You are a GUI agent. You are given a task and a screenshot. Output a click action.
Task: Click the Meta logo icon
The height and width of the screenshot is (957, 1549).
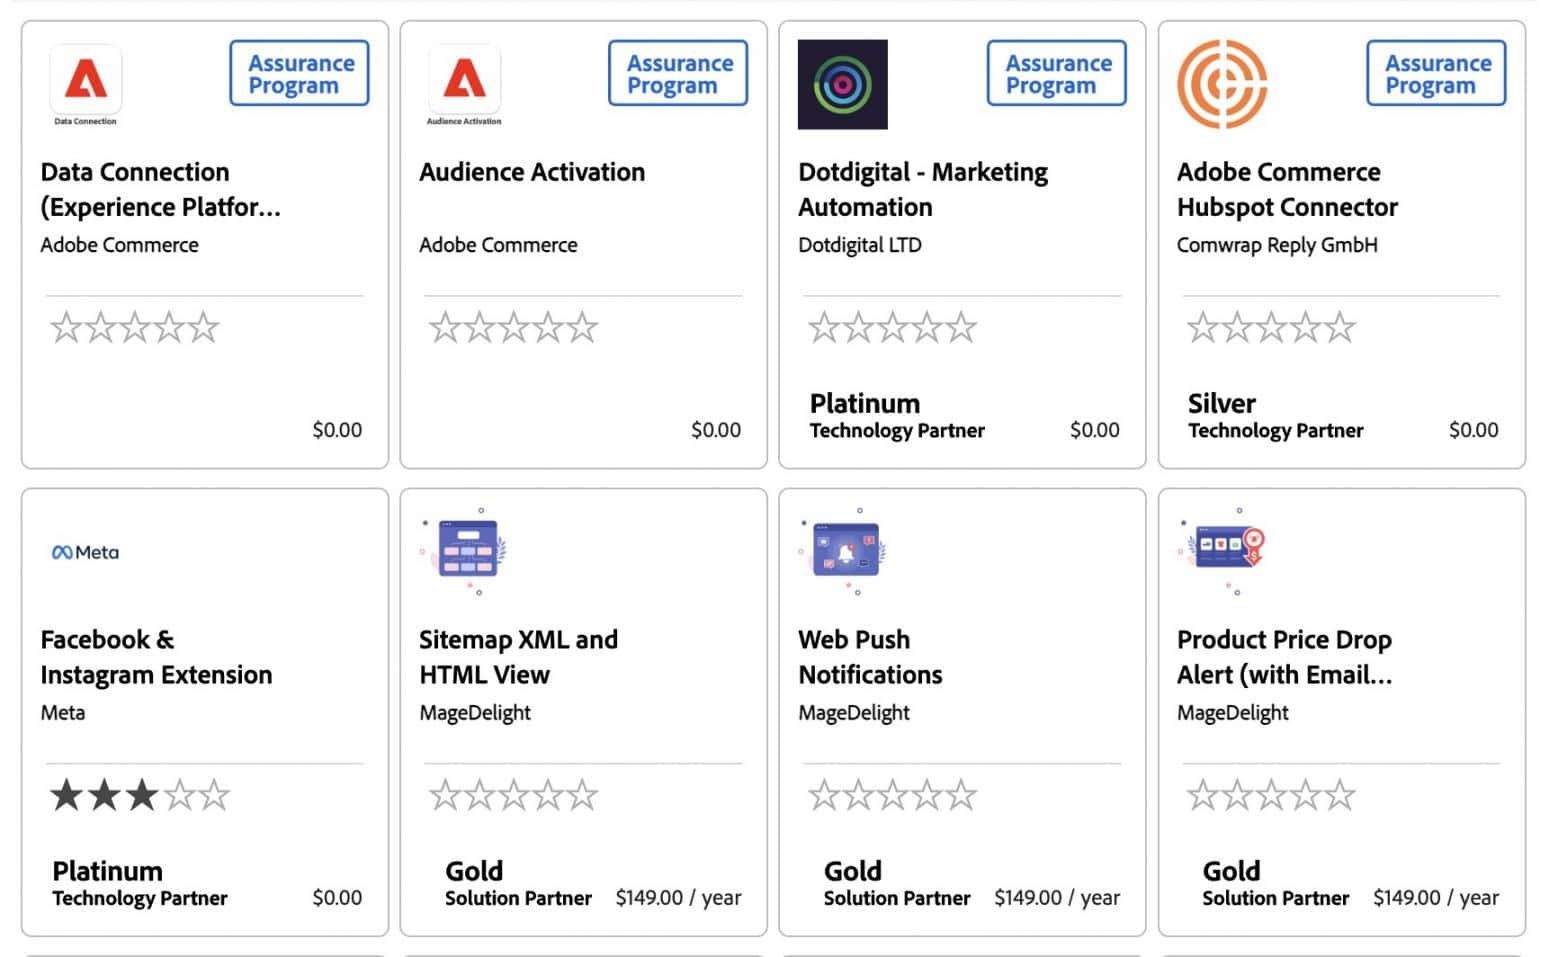(x=85, y=552)
